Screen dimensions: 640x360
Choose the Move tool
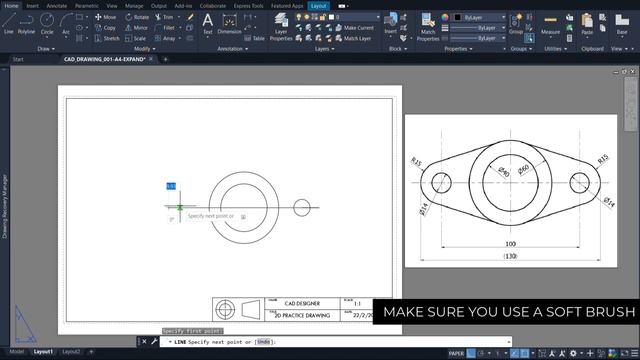click(106, 17)
